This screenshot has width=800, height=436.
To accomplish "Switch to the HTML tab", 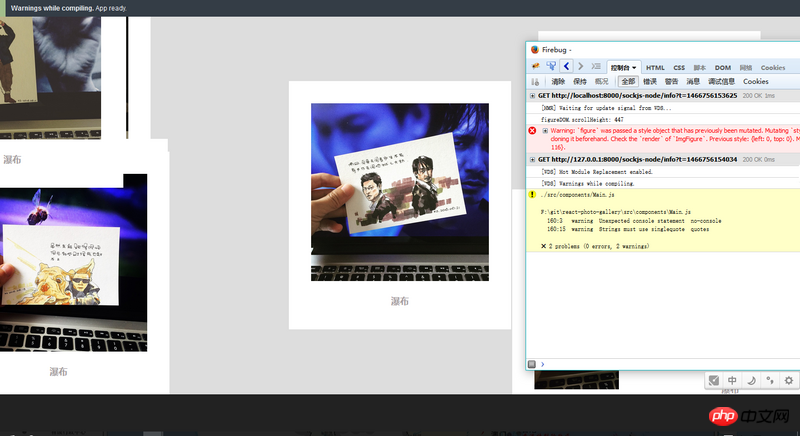I will [655, 67].
